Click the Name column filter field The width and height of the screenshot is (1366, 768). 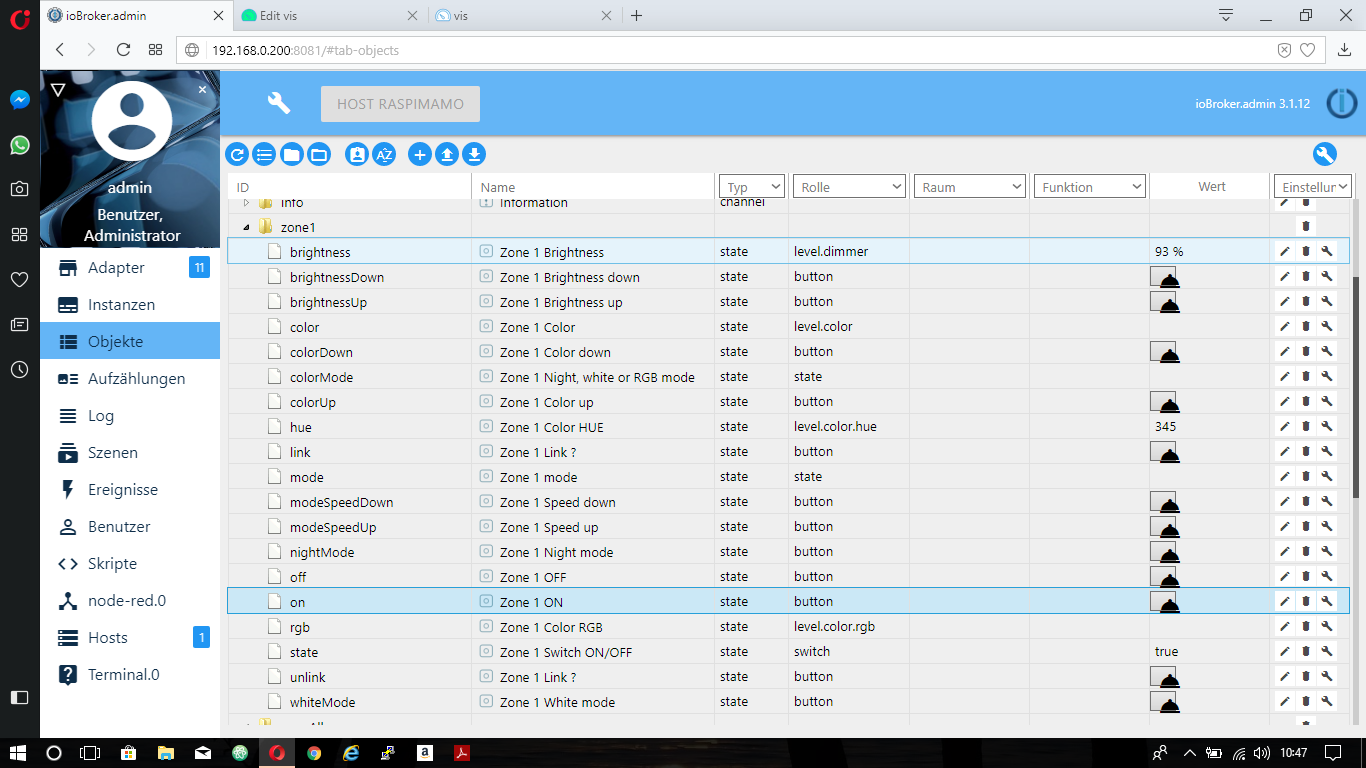593,187
